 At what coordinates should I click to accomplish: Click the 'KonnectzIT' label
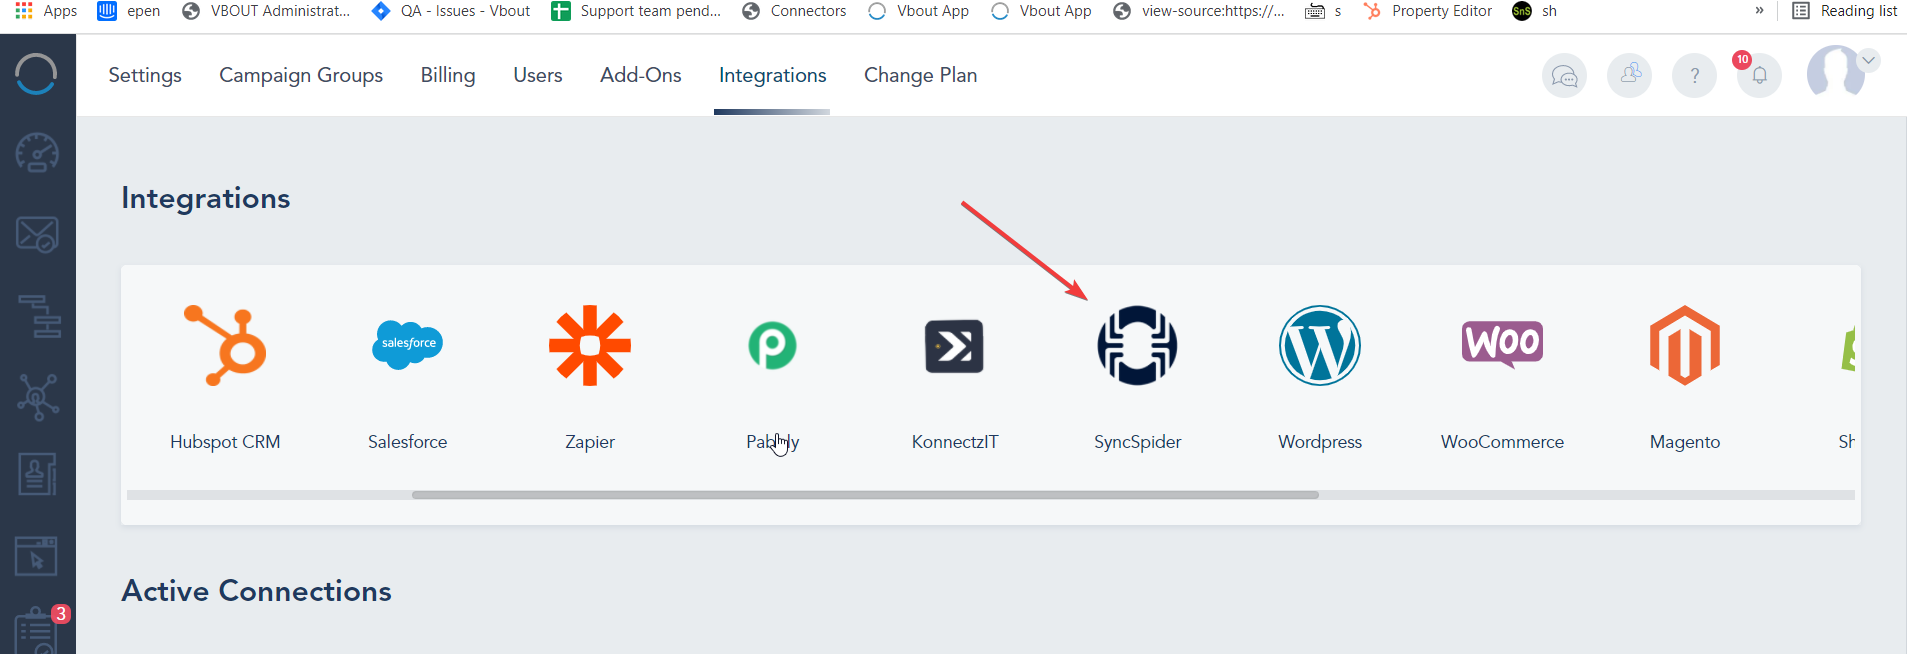coord(955,442)
